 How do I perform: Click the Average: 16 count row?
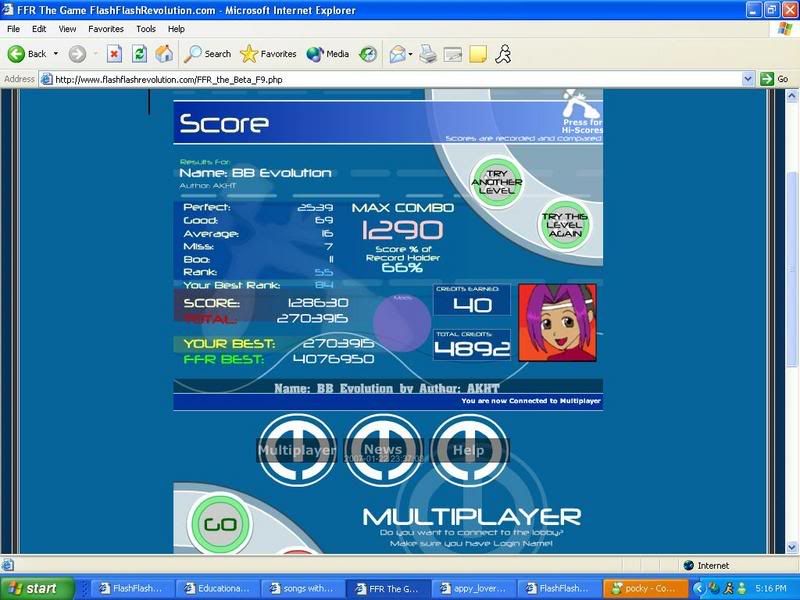point(258,233)
